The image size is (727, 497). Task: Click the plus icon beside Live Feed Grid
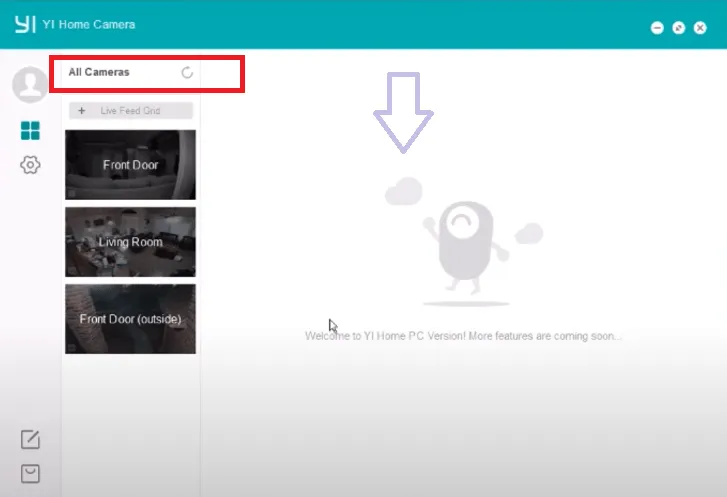(x=82, y=110)
